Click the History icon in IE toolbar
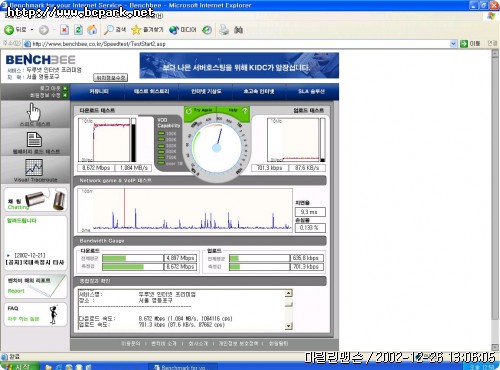The image size is (500, 370). pos(207,30)
